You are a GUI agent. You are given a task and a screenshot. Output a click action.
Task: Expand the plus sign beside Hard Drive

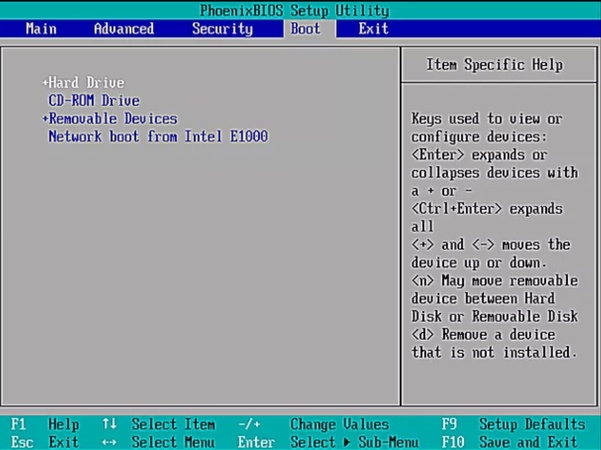click(x=45, y=82)
